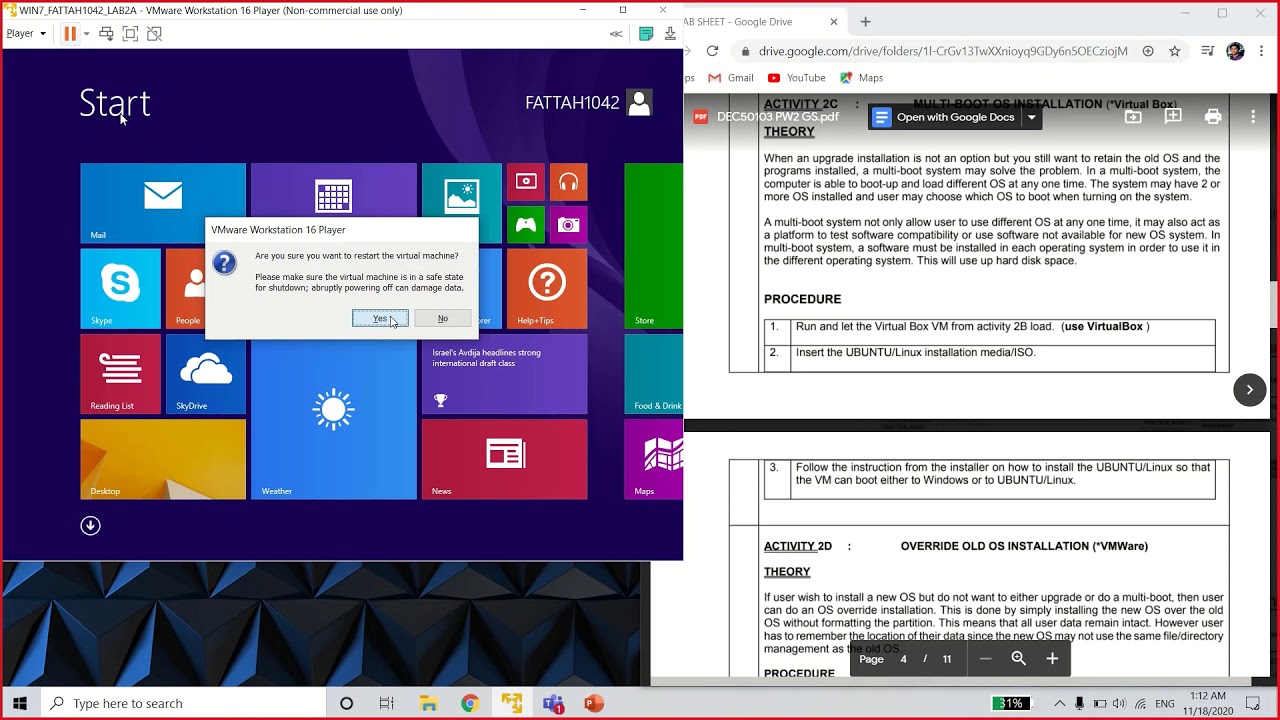
Task: Click the download/install tools icon in VMware toolbar
Action: (670, 33)
